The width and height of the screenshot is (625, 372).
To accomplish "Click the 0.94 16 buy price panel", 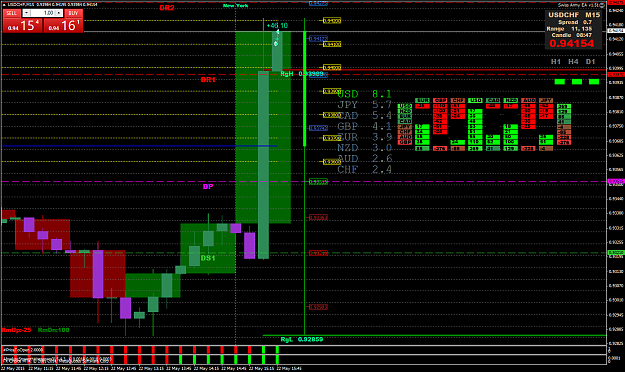I will tap(63, 26).
